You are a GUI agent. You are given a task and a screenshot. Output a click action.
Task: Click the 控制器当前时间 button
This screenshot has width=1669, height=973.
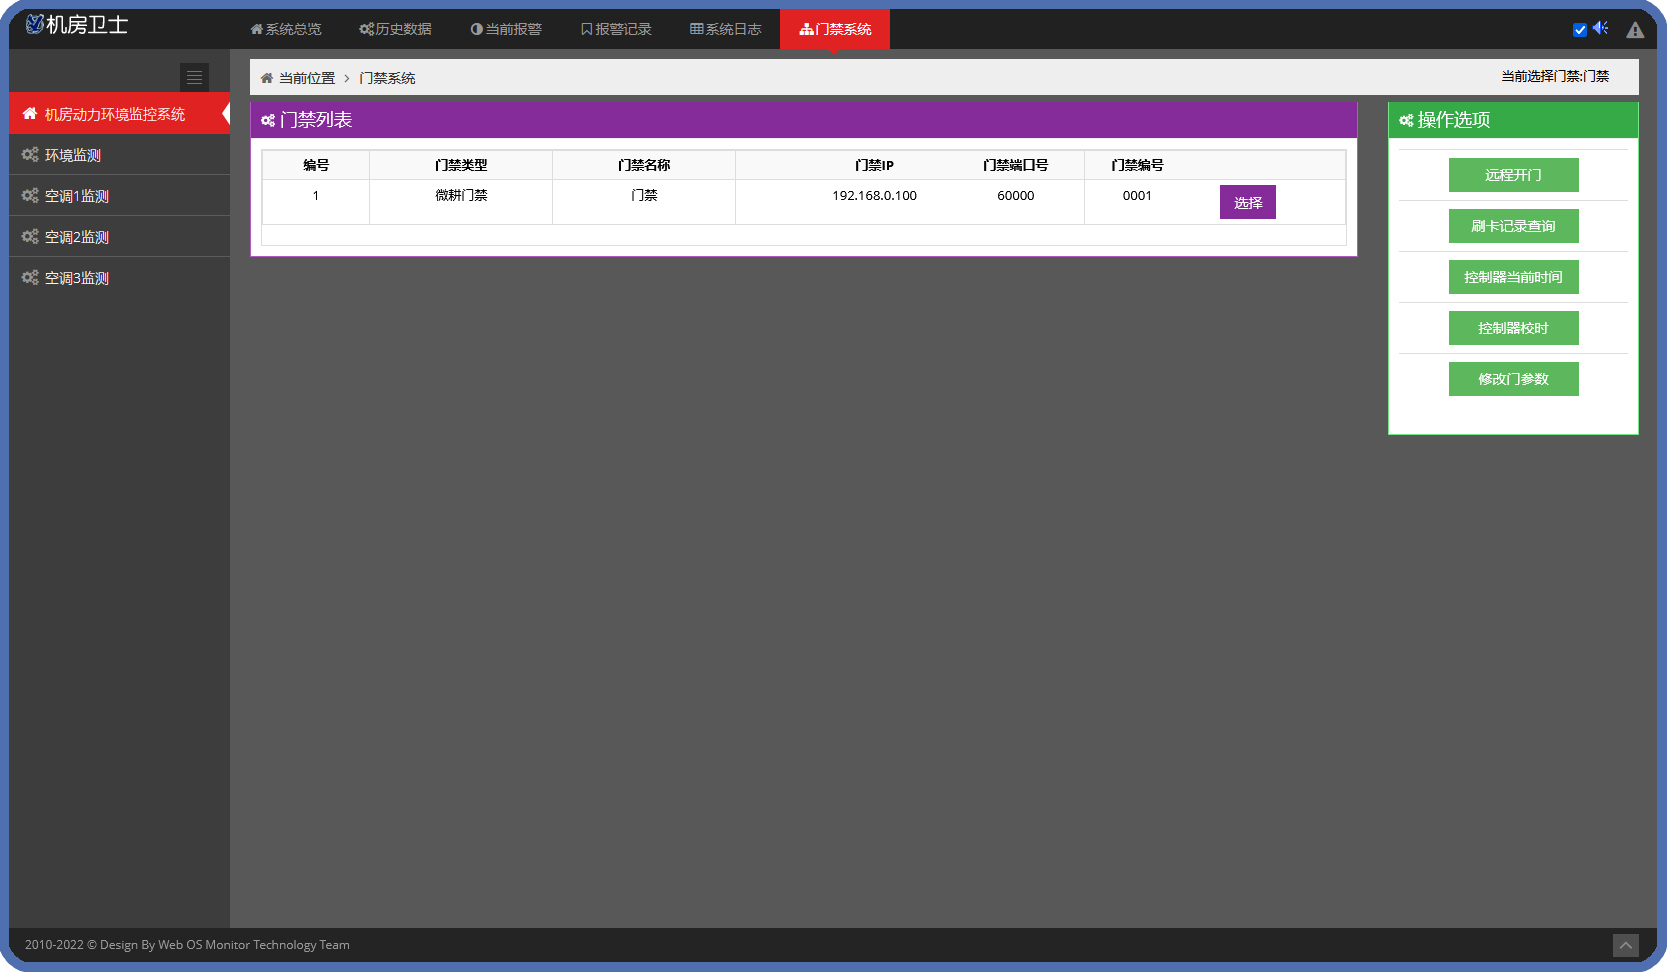(1513, 277)
